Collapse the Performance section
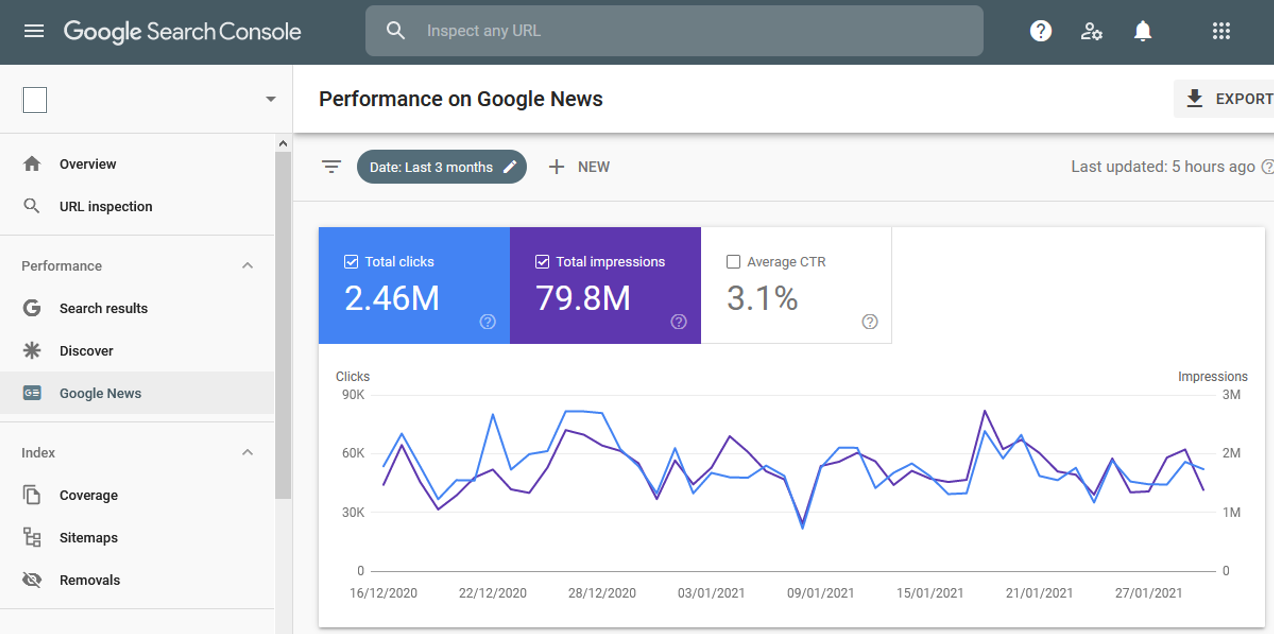1274x634 pixels. (248, 266)
